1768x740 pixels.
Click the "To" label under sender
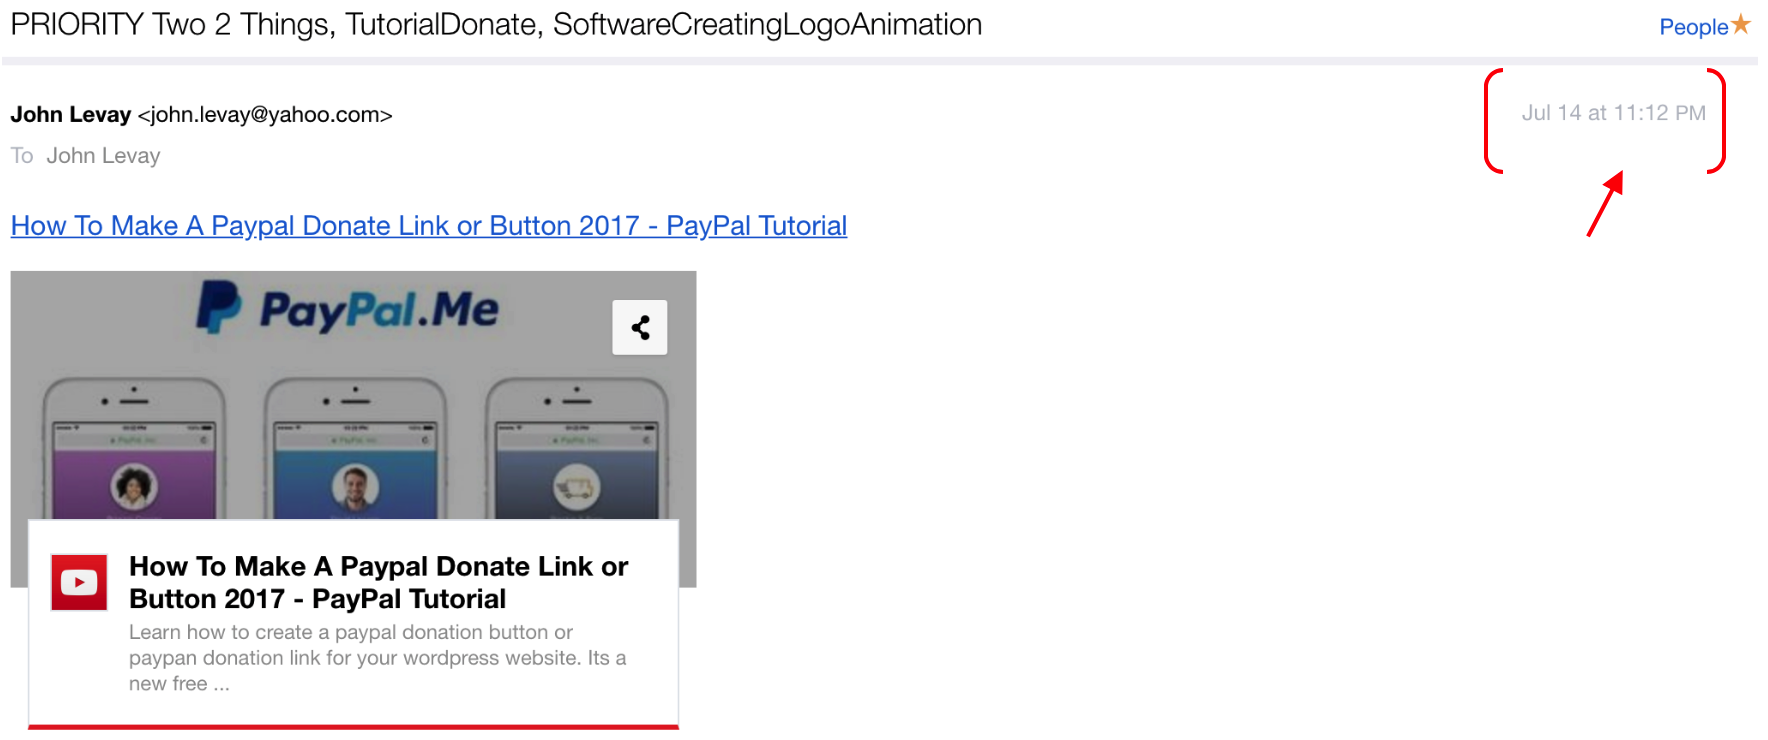pos(22,156)
